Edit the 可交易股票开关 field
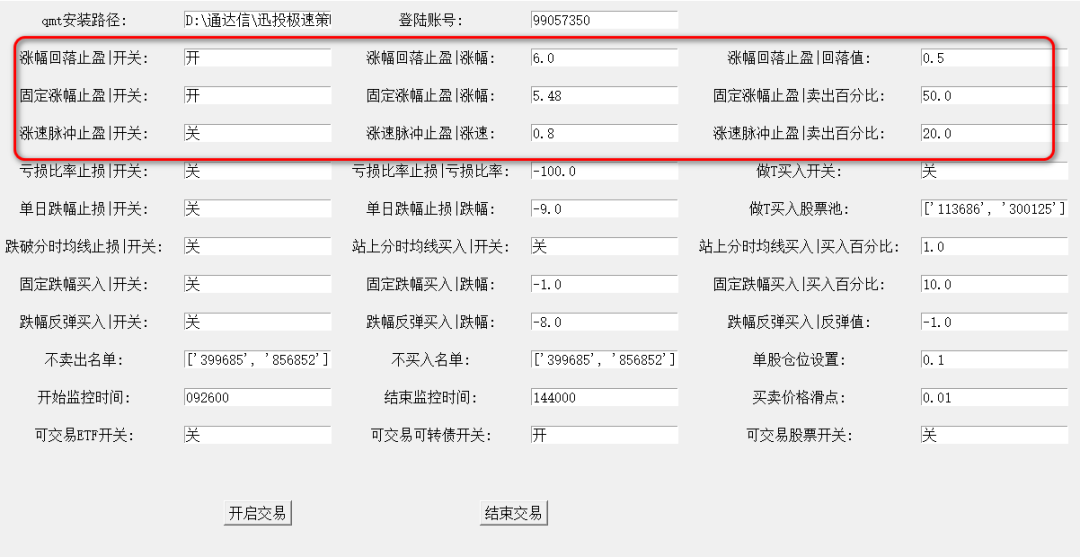 (x=994, y=435)
